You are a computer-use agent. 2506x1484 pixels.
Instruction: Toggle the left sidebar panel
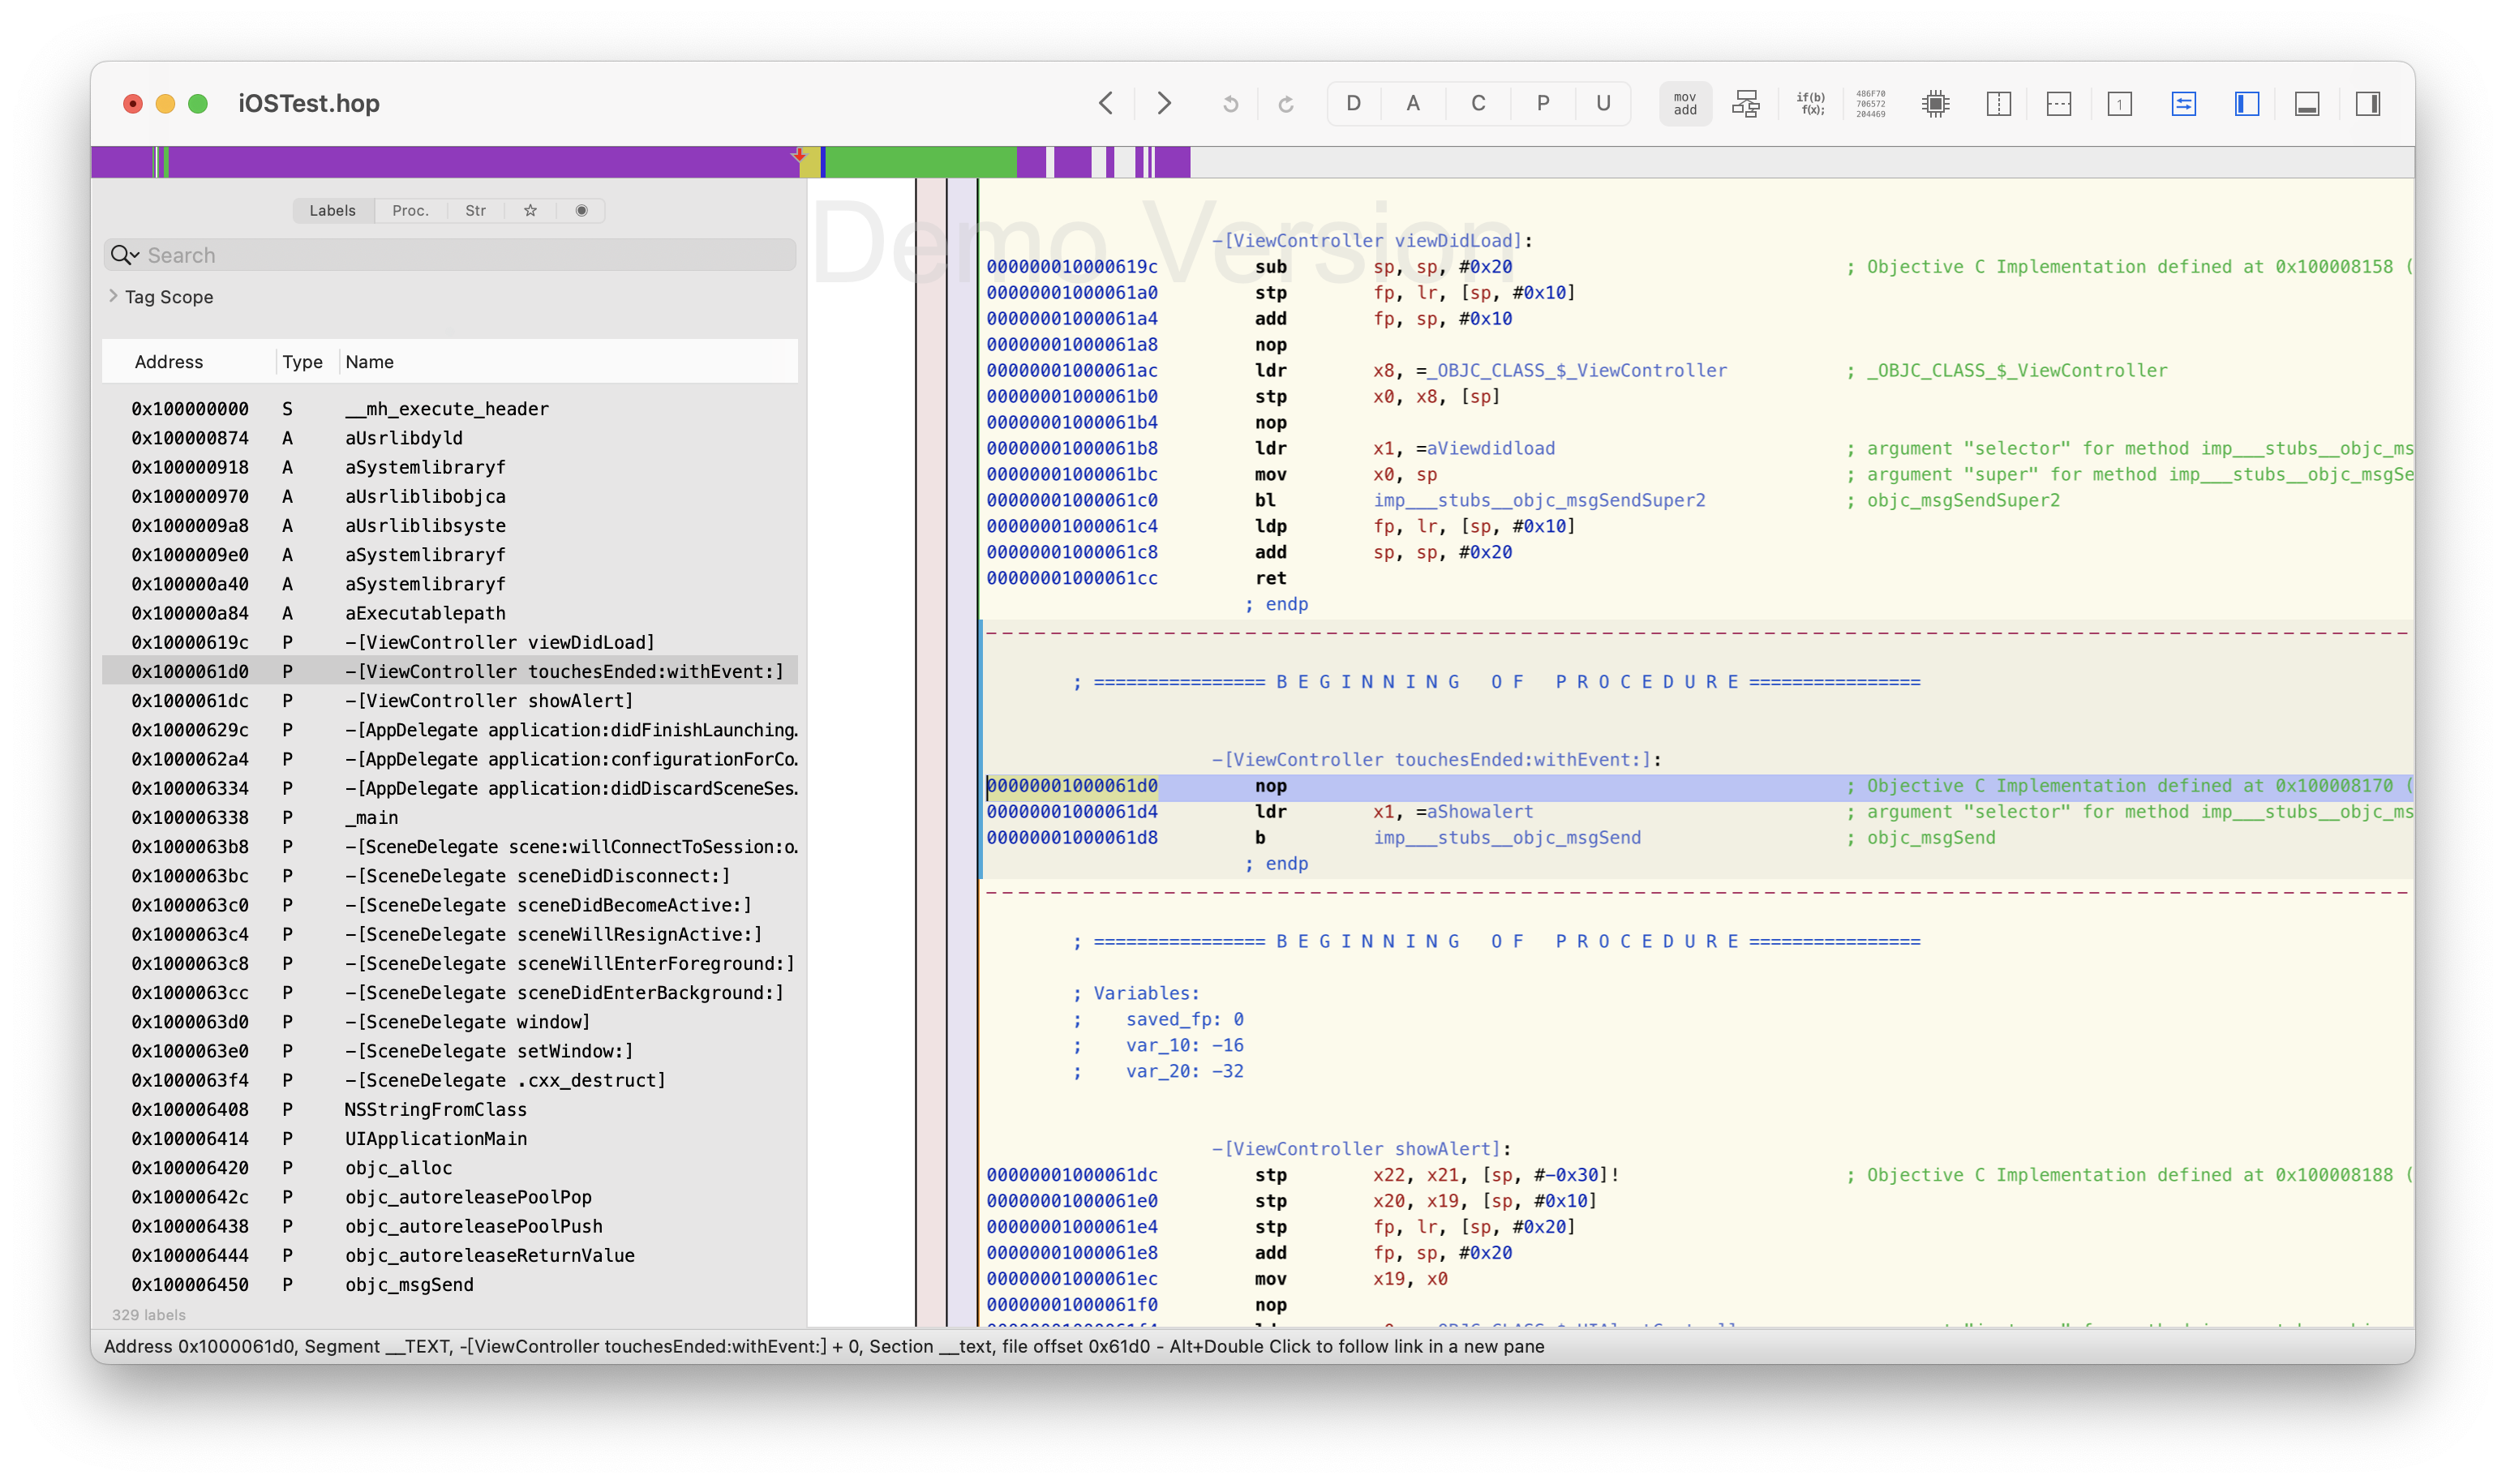[2247, 104]
